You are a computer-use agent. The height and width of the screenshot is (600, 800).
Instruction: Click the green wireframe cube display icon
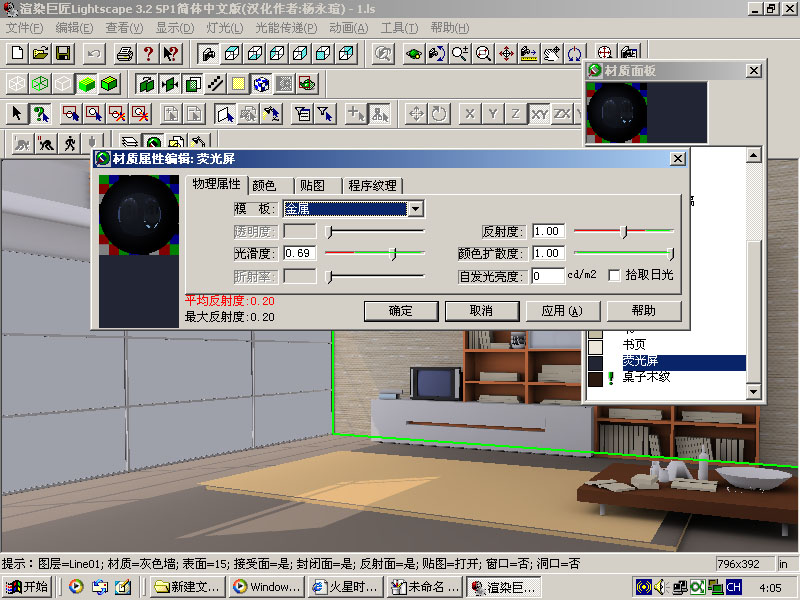coord(40,84)
